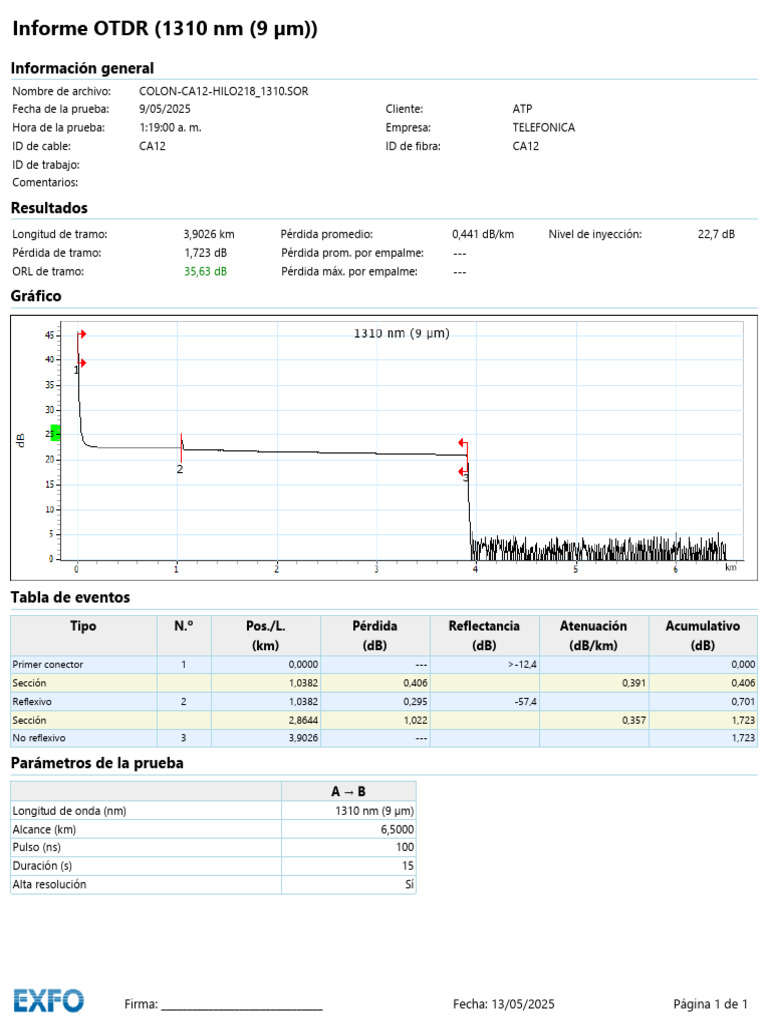Image resolution: width=768 pixels, height=1024 pixels.
Task: Click the 'Pérdida (dB)' column header
Action: pos(375,635)
